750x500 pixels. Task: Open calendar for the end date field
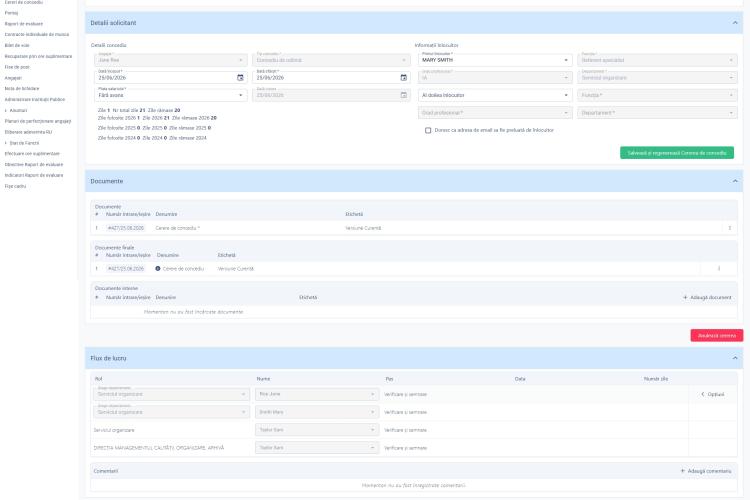click(404, 78)
